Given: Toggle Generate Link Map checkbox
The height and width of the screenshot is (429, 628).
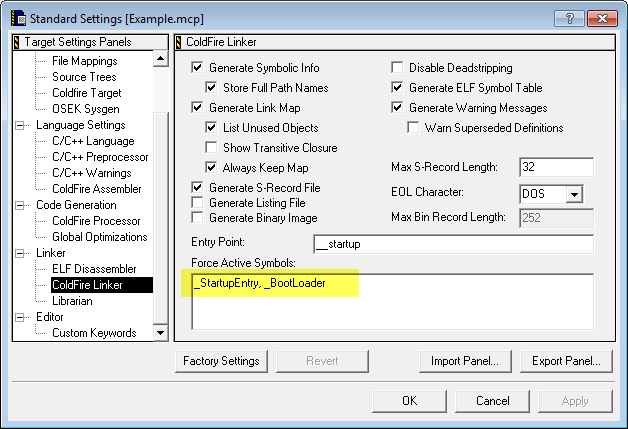Looking at the screenshot, I should (197, 107).
